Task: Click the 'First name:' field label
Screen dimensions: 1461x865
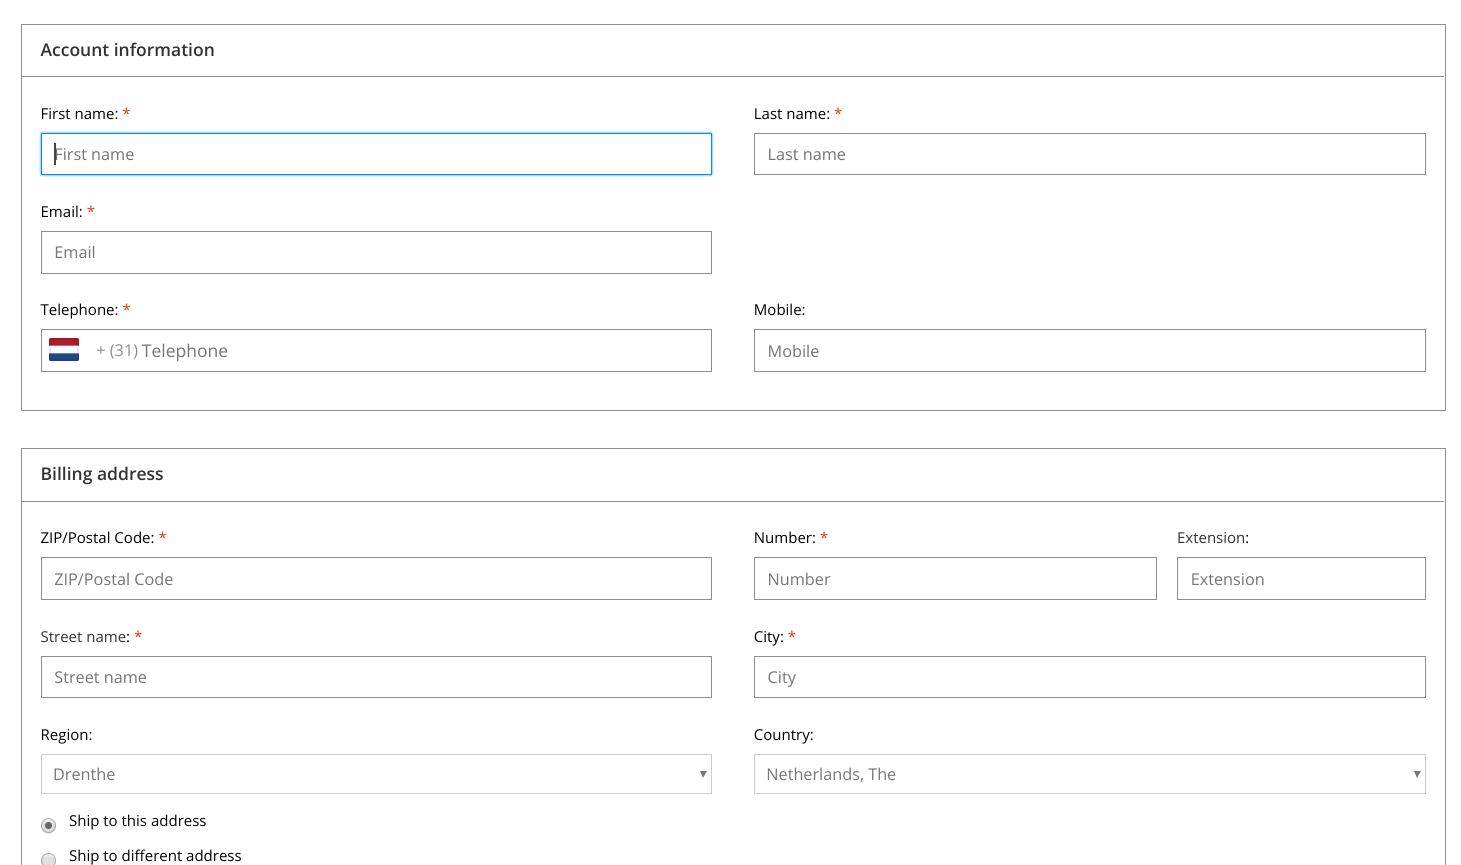Action: pyautogui.click(x=79, y=114)
